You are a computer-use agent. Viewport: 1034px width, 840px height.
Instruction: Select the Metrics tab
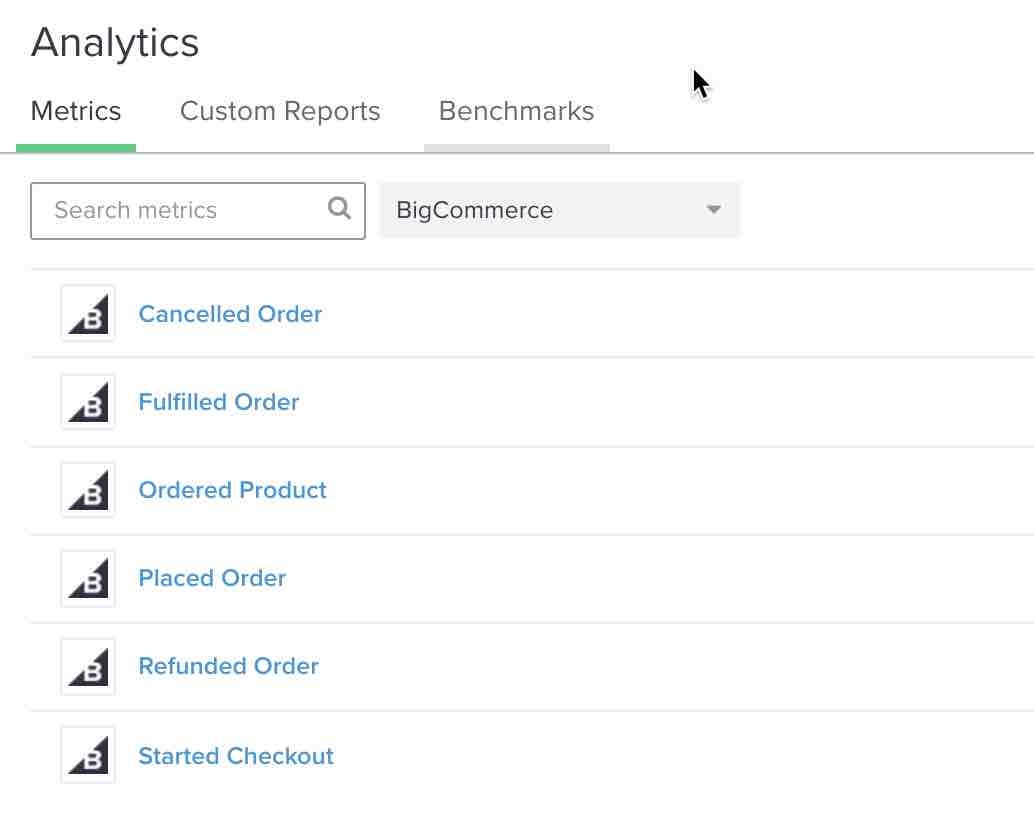tap(76, 111)
